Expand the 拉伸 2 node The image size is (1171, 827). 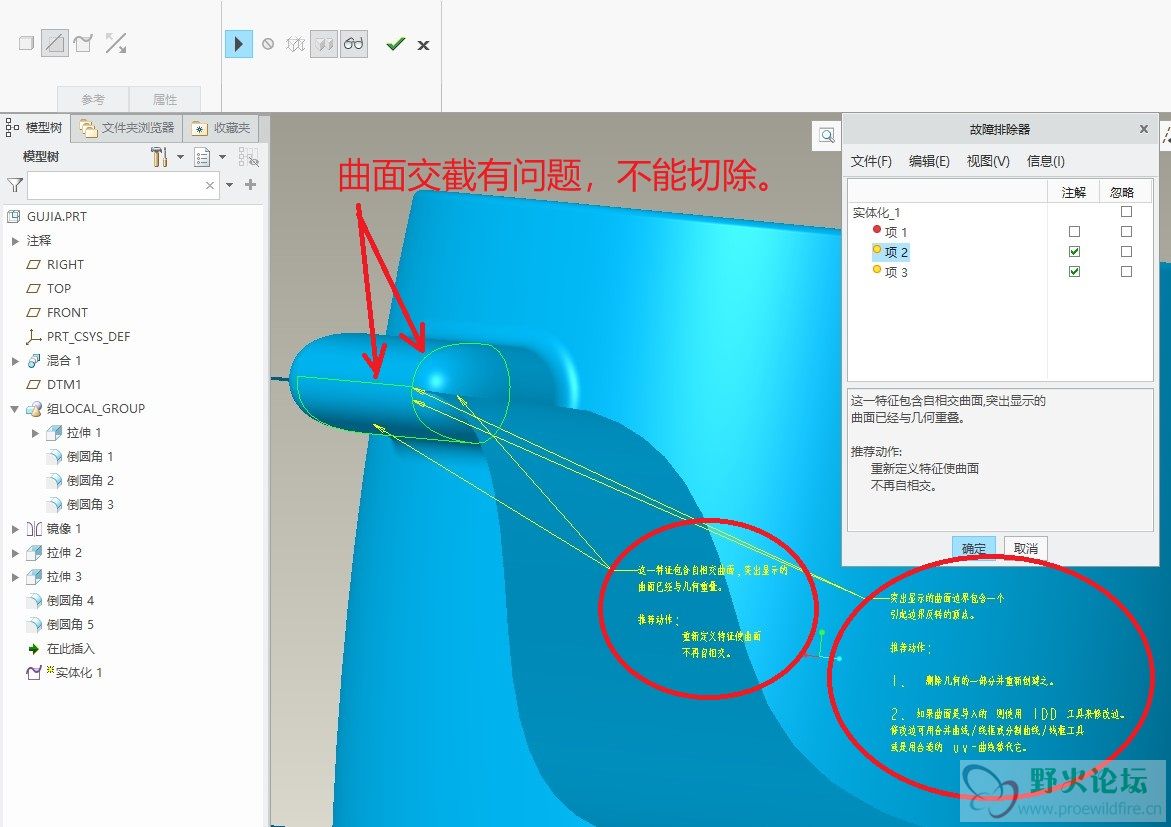click(x=15, y=553)
